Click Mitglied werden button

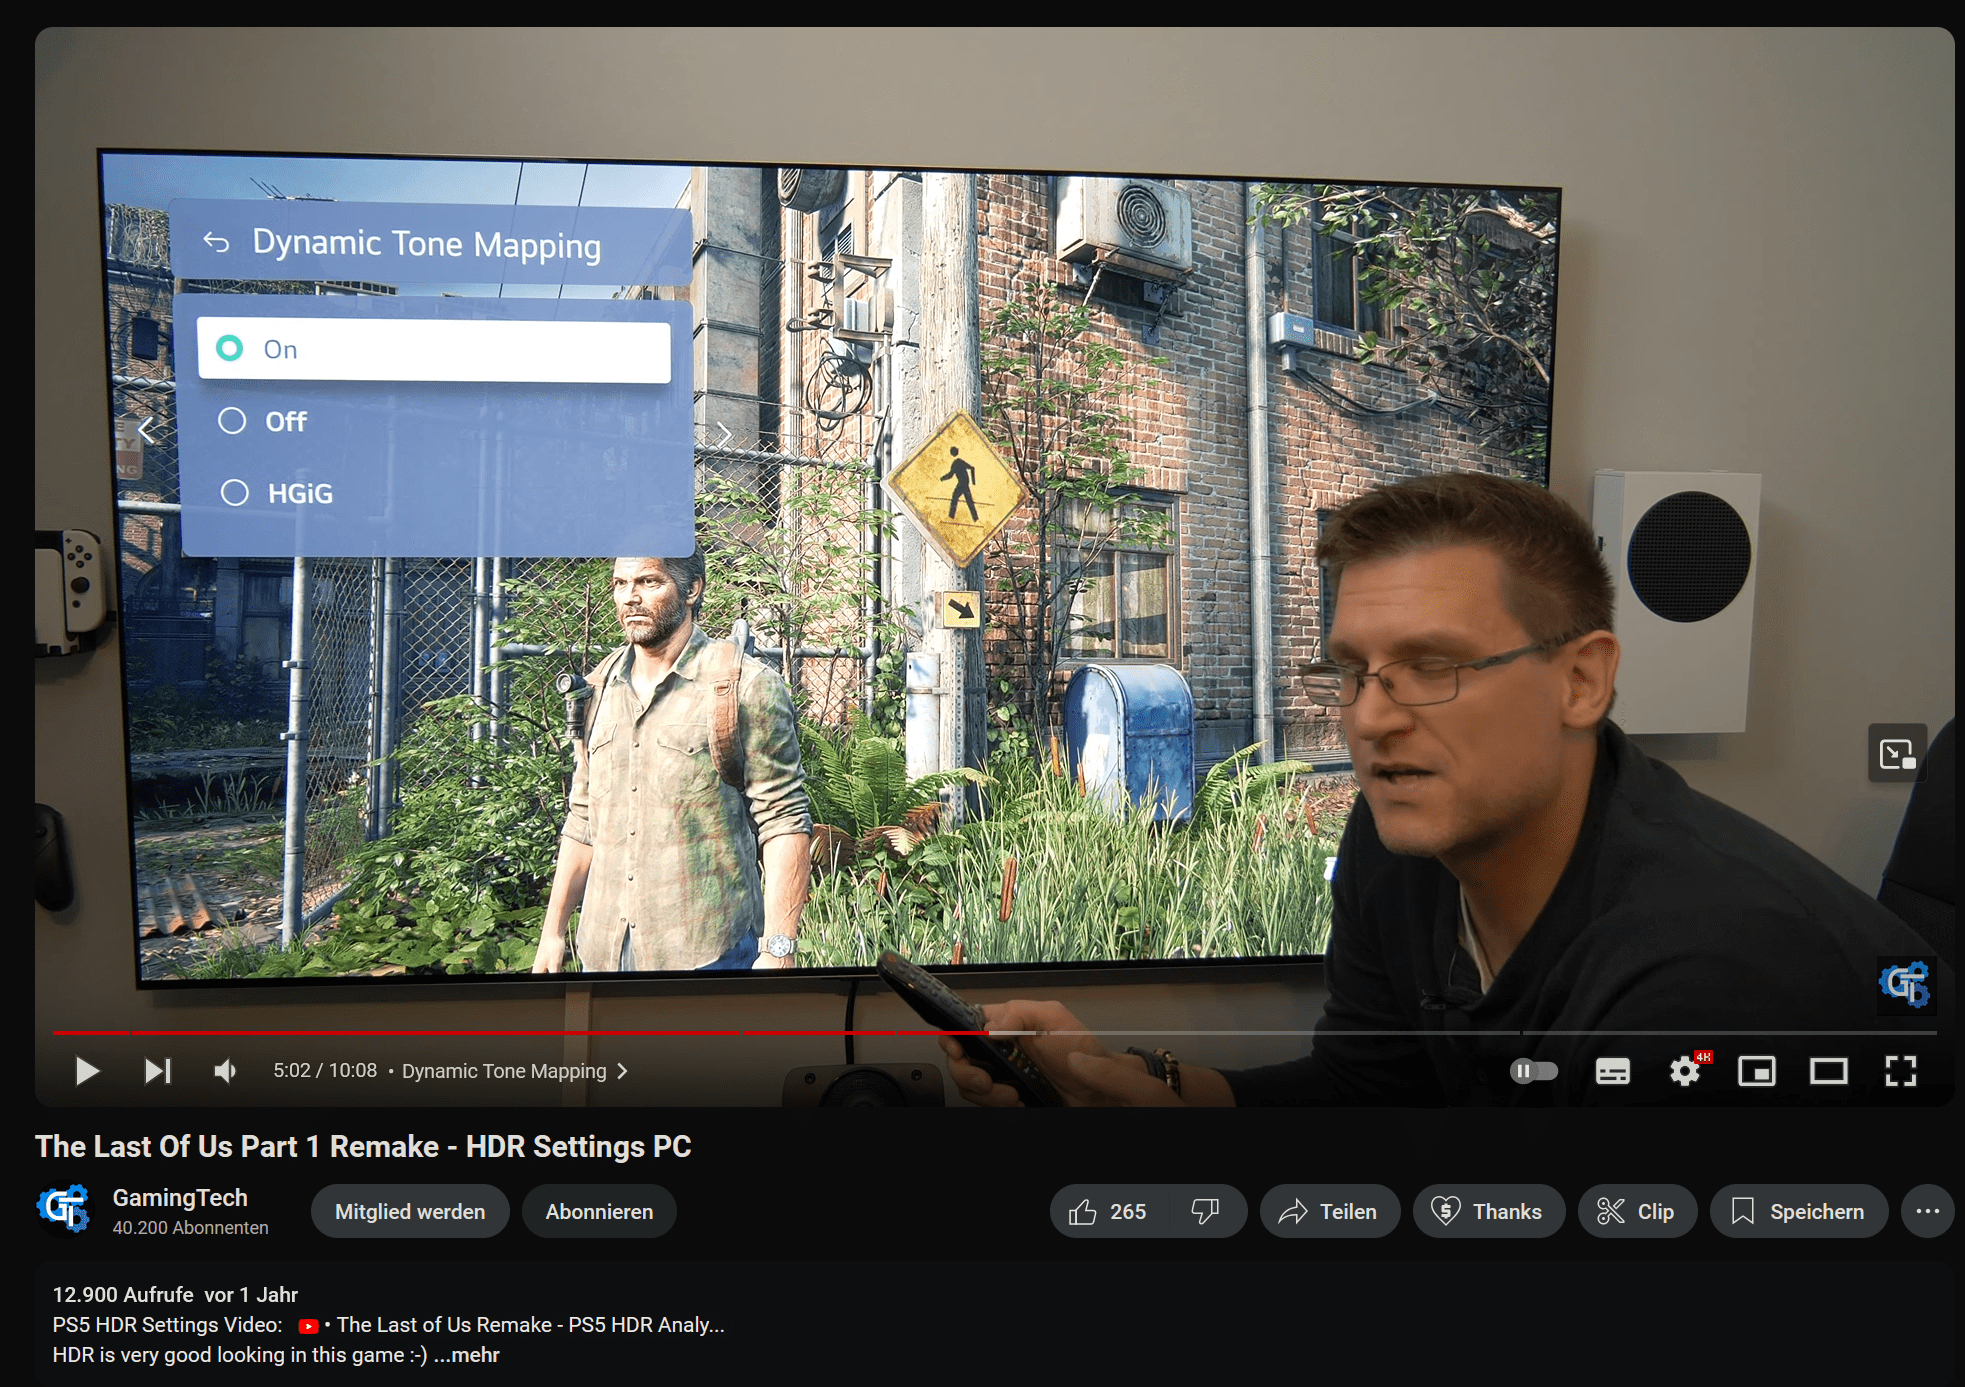[x=410, y=1211]
